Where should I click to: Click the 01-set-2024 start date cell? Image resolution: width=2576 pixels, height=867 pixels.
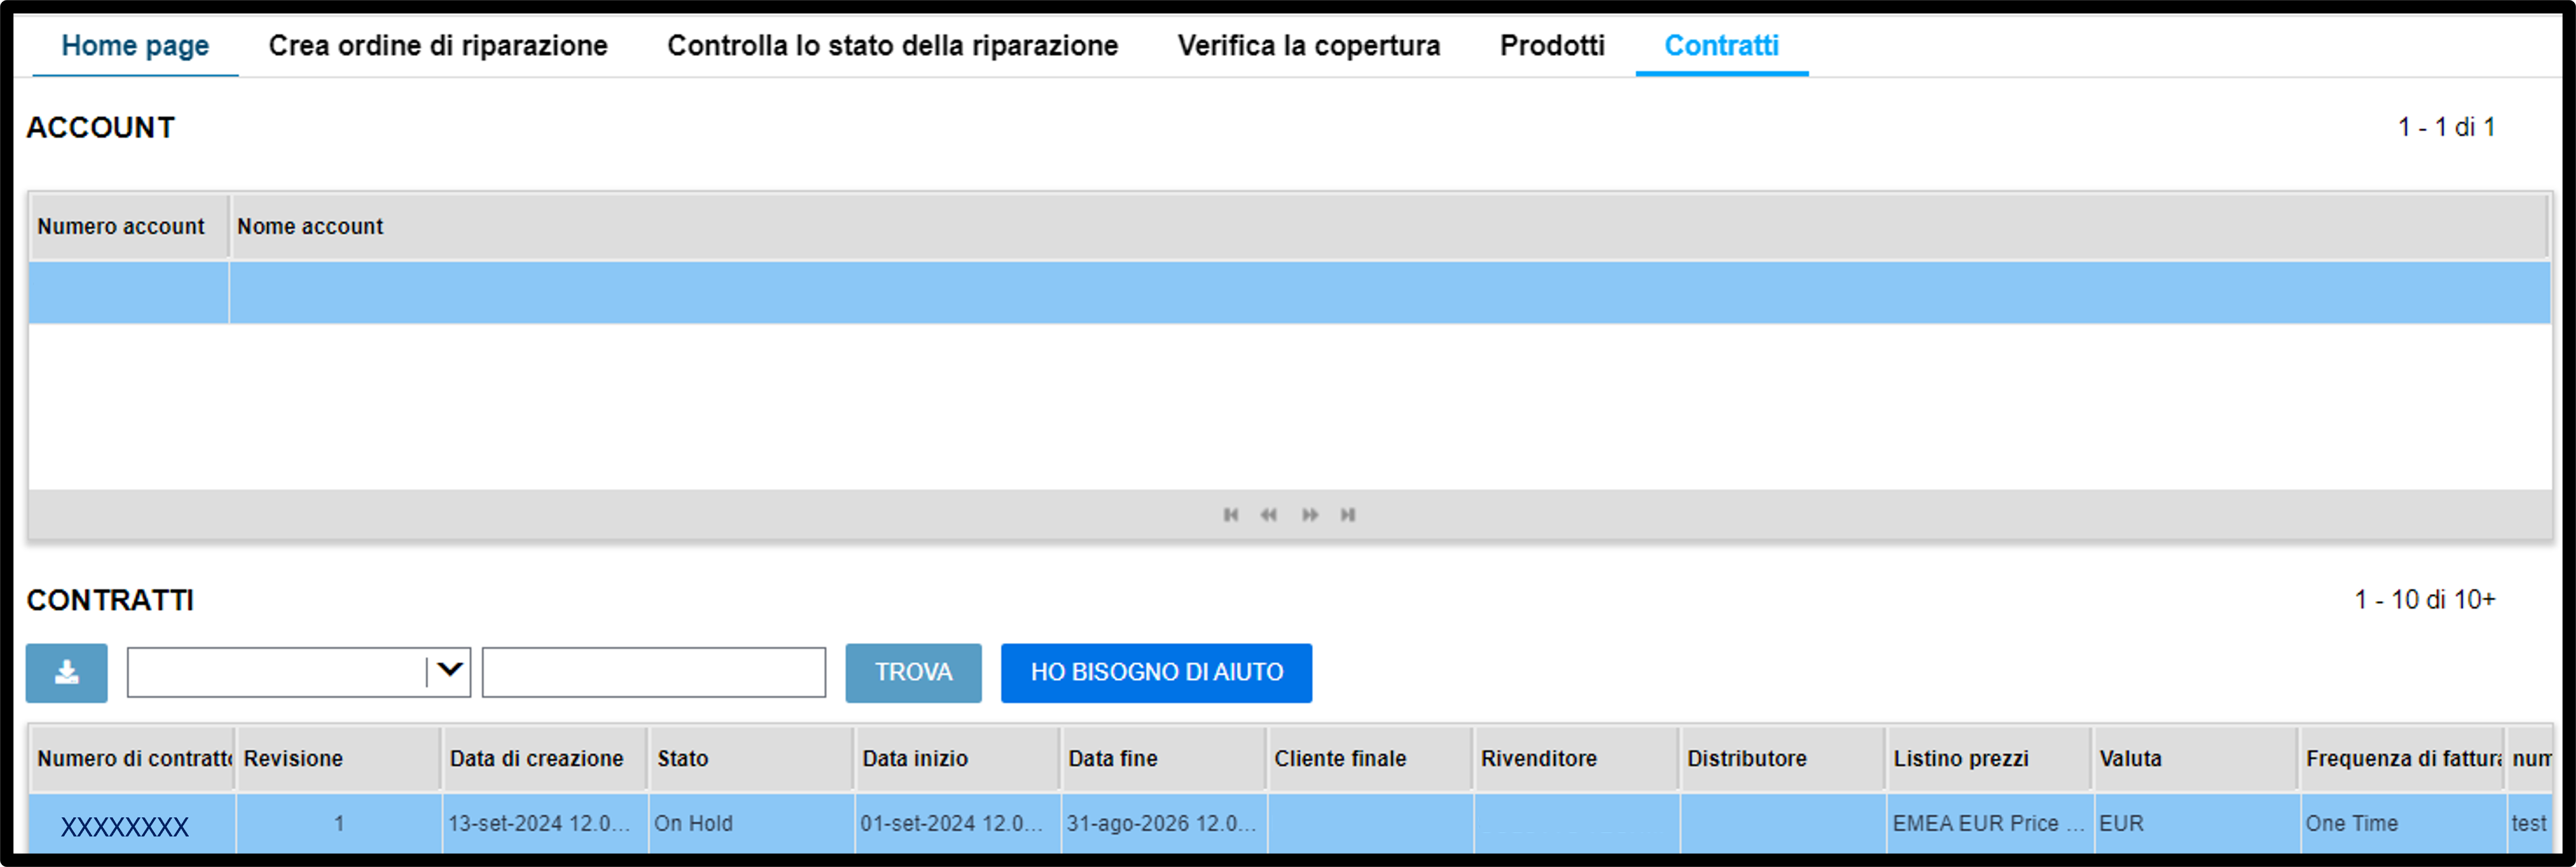point(958,824)
